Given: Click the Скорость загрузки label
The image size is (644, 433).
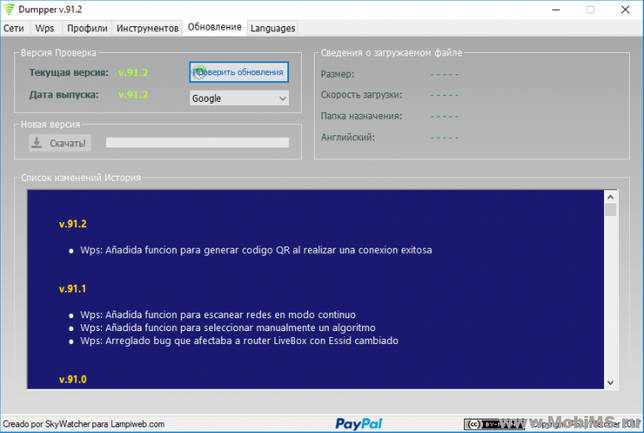Looking at the screenshot, I should click(361, 95).
